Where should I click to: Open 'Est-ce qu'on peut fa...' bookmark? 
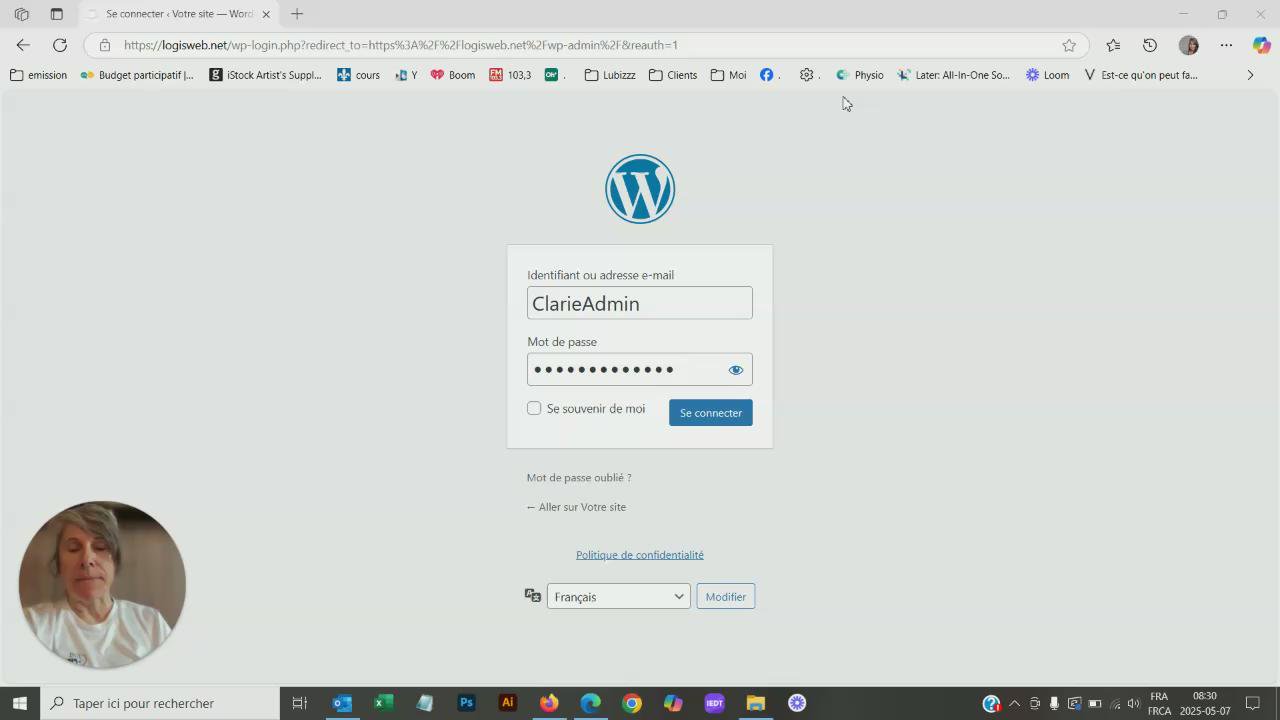click(1140, 75)
